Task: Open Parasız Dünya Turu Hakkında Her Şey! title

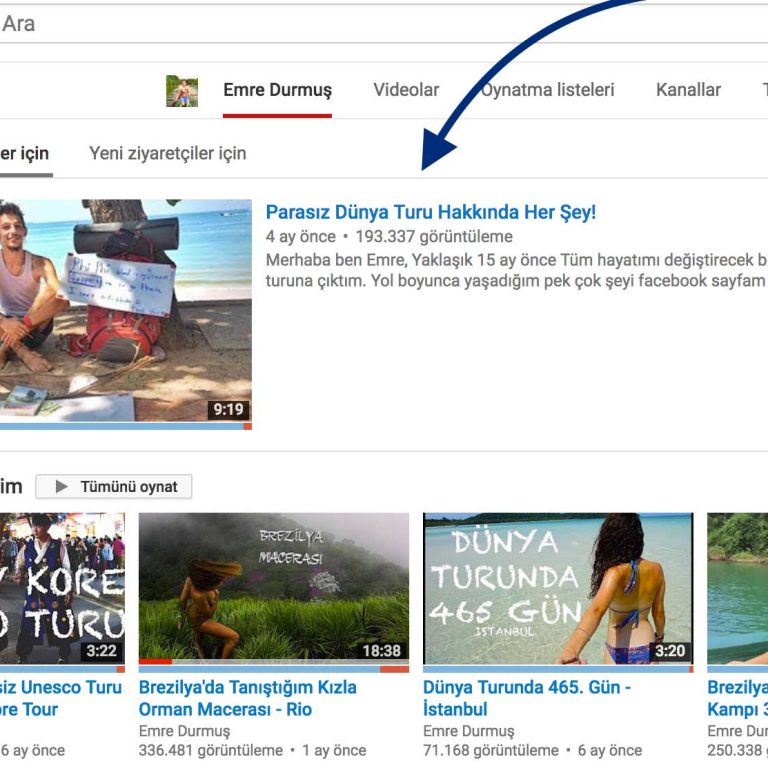Action: (430, 212)
